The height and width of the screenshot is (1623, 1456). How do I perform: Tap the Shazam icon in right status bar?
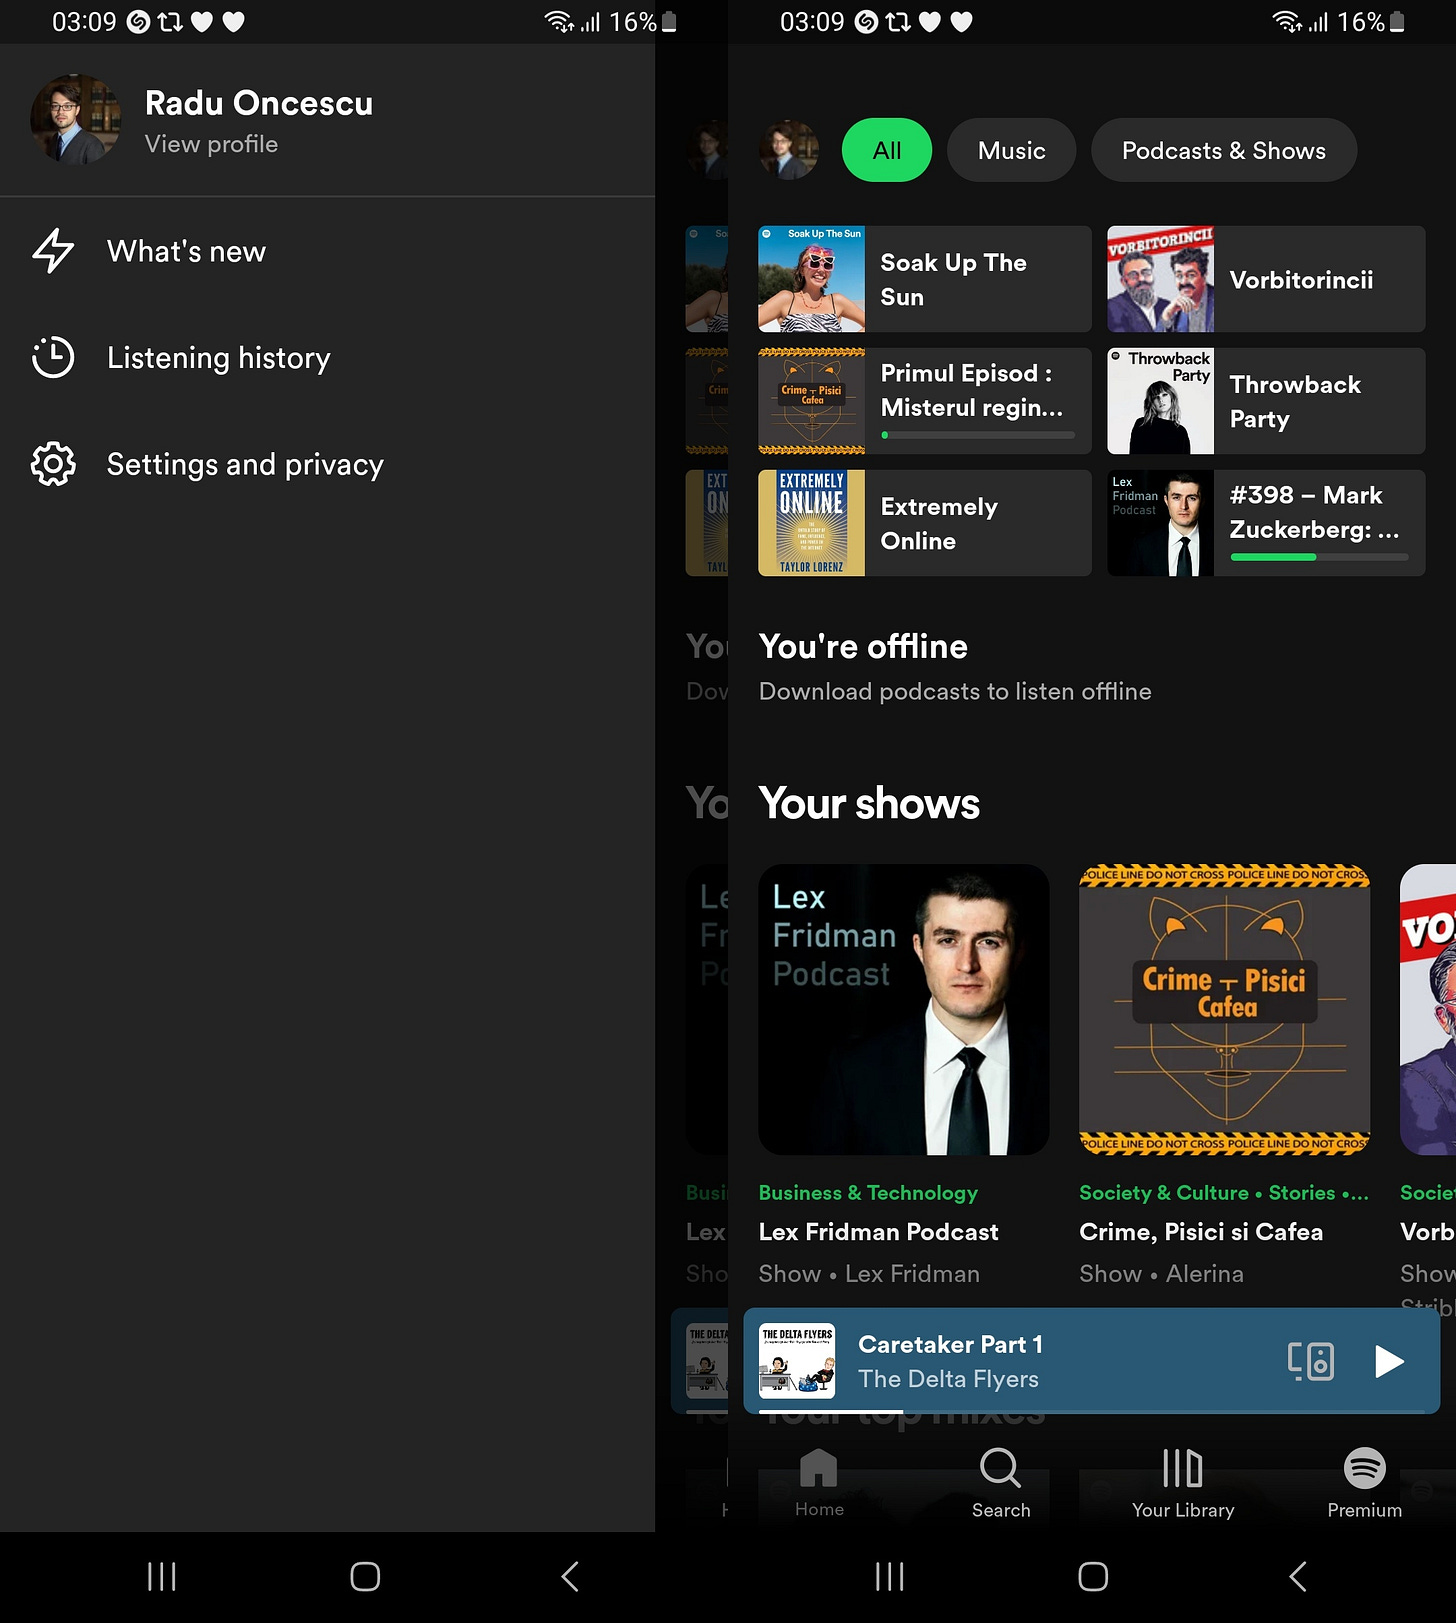(x=867, y=22)
